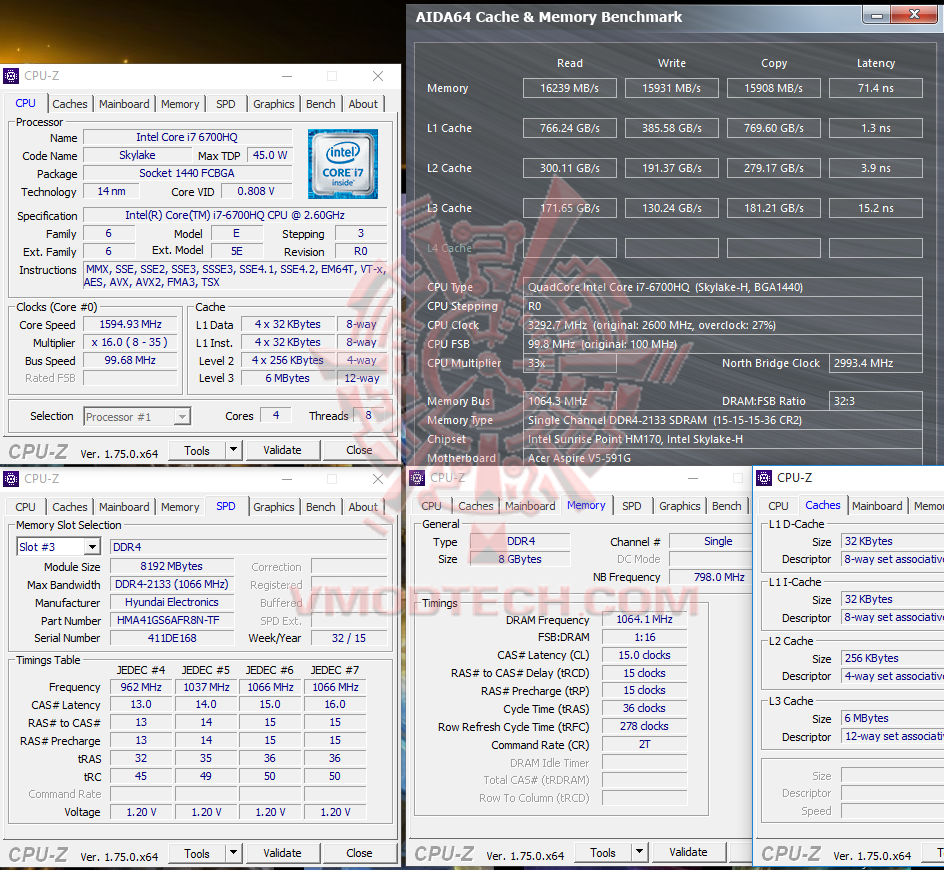The height and width of the screenshot is (870, 944).
Task: Switch to Mainboard tab in top CPU-Z window
Action: tap(124, 104)
